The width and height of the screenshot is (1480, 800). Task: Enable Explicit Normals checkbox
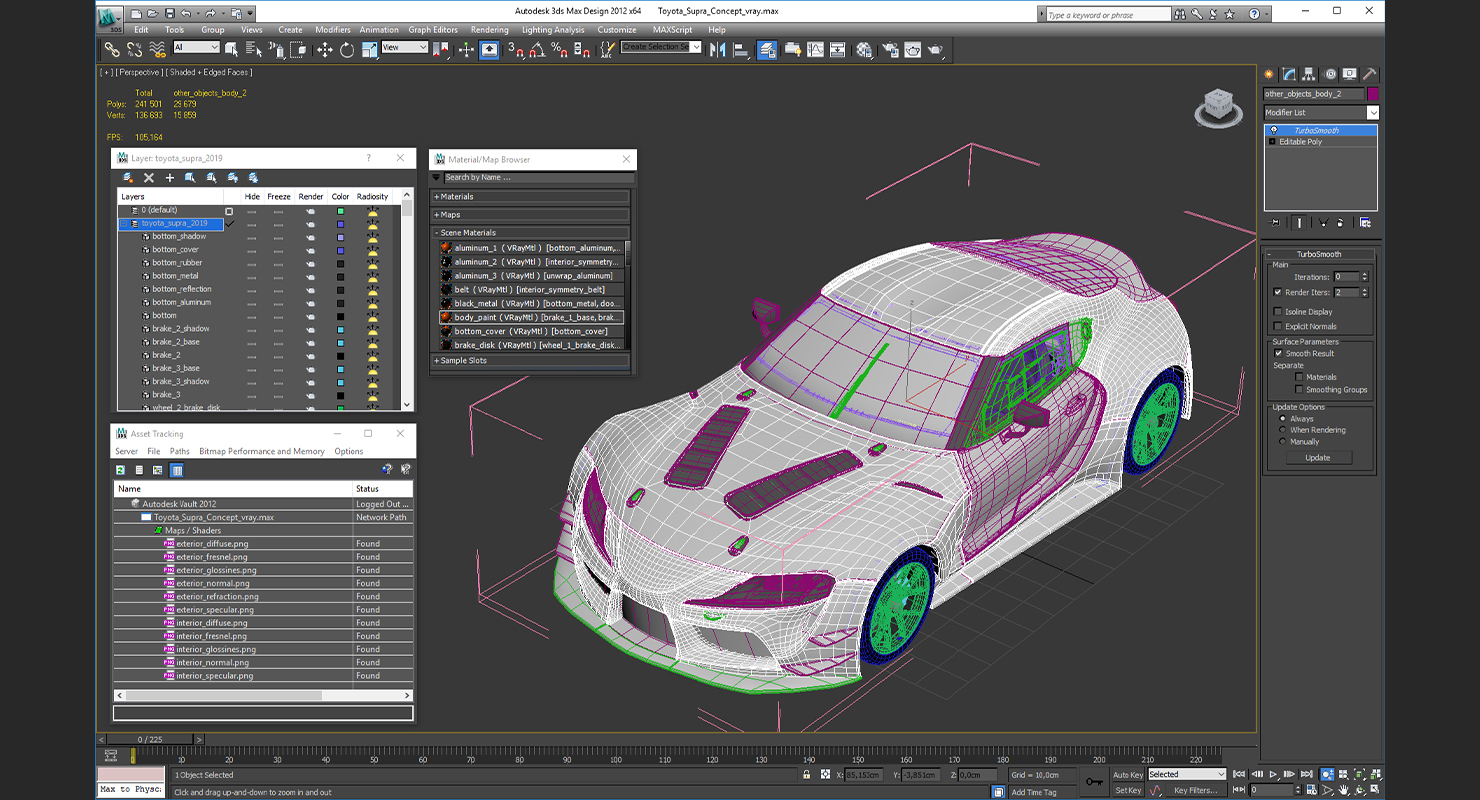point(1278,326)
